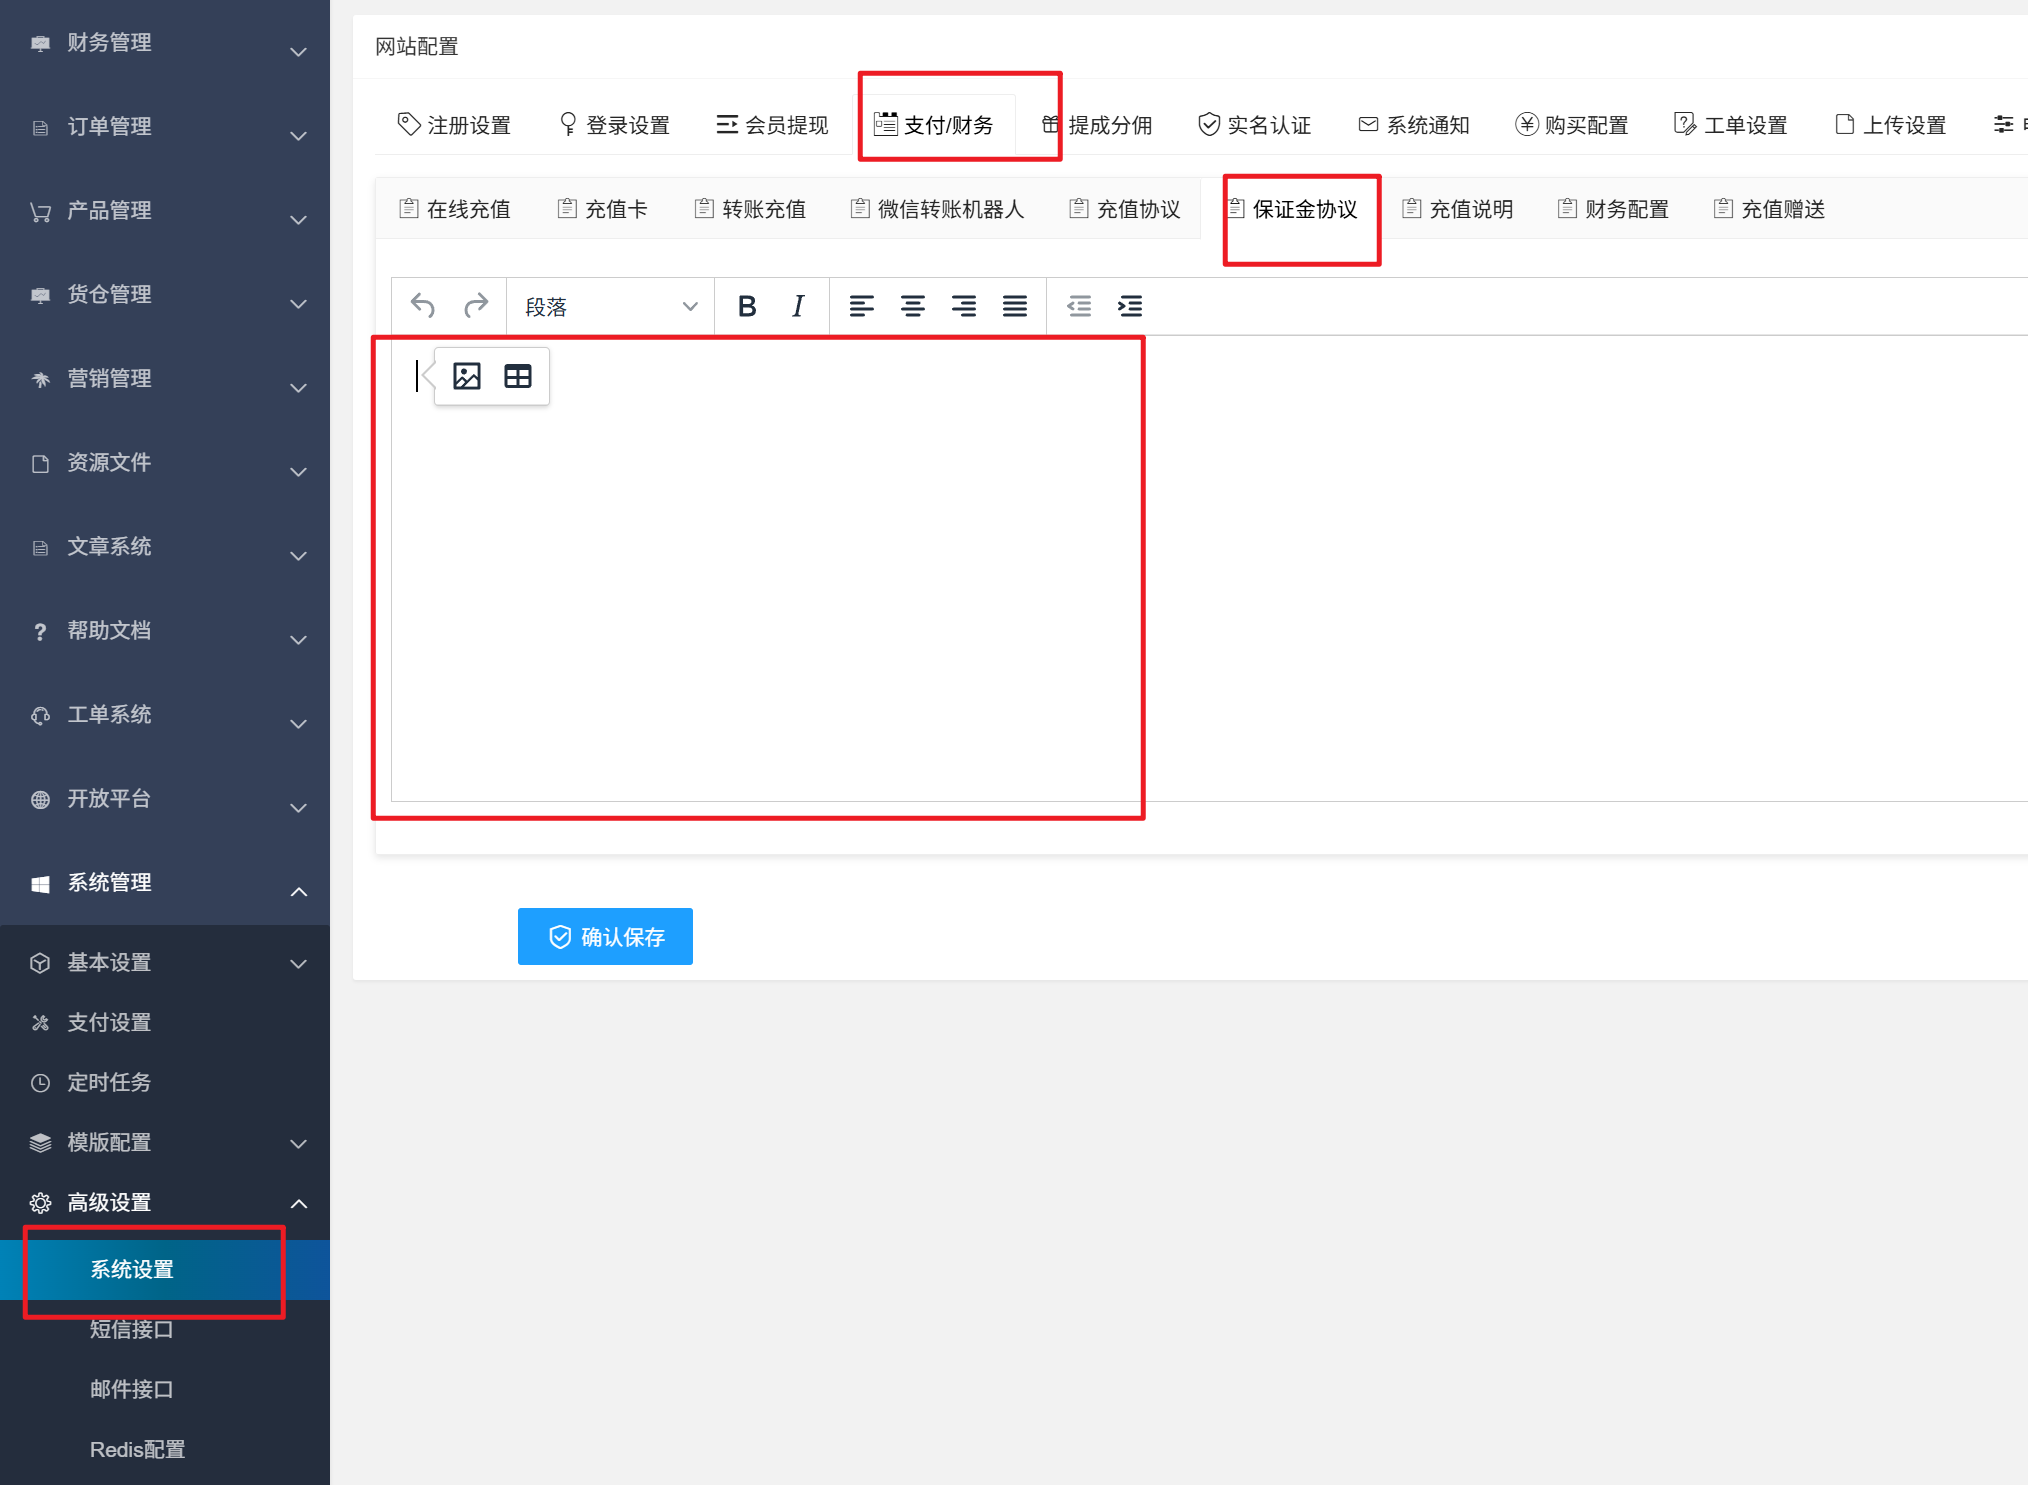Decrease indent with the outdent icon
This screenshot has width=2028, height=1485.
click(1079, 306)
